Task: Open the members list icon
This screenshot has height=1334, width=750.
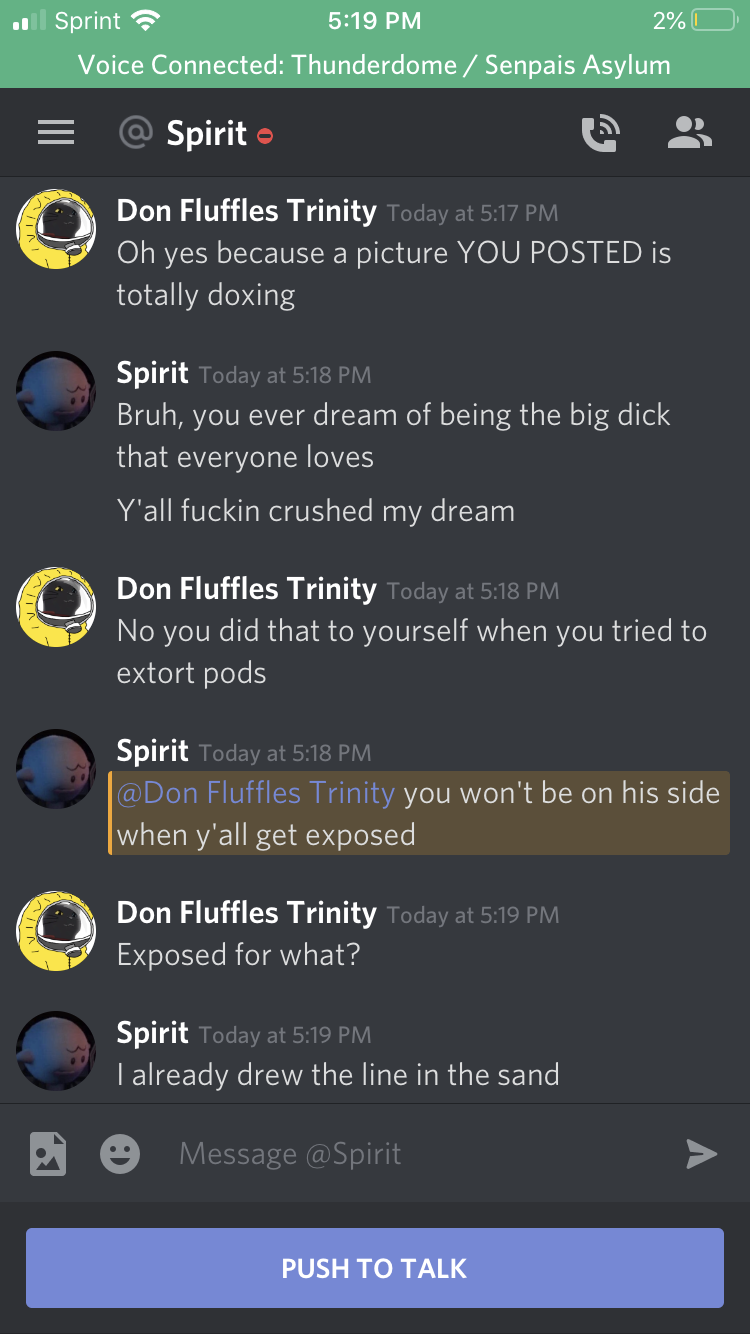Action: click(x=690, y=133)
